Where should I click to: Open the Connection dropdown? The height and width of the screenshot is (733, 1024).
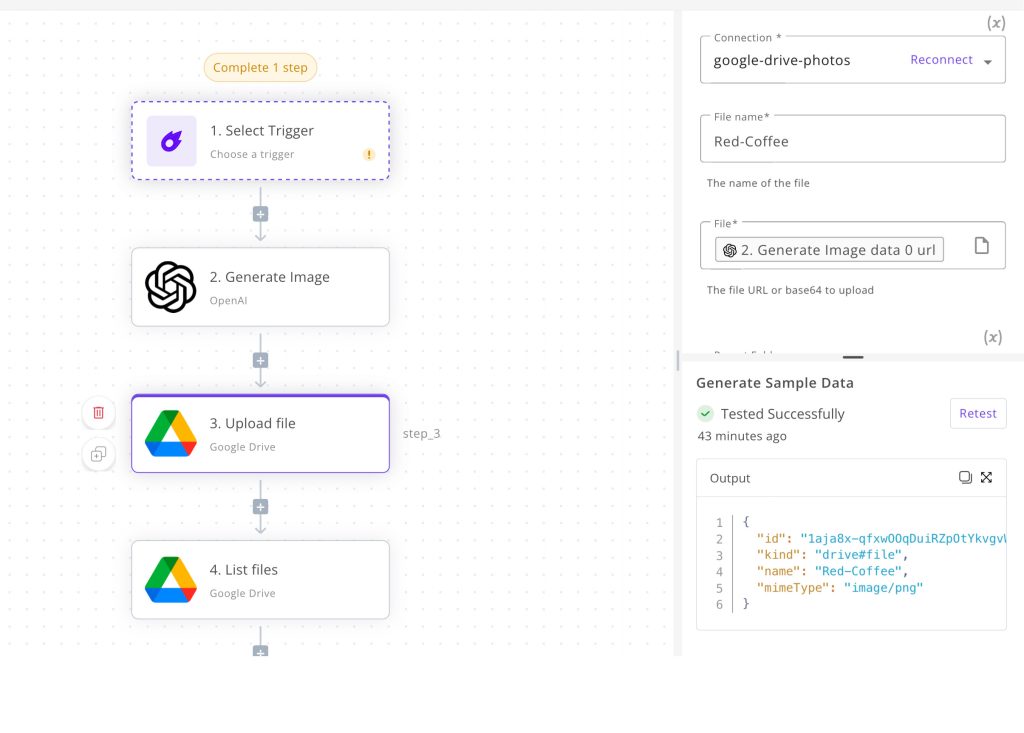[990, 60]
